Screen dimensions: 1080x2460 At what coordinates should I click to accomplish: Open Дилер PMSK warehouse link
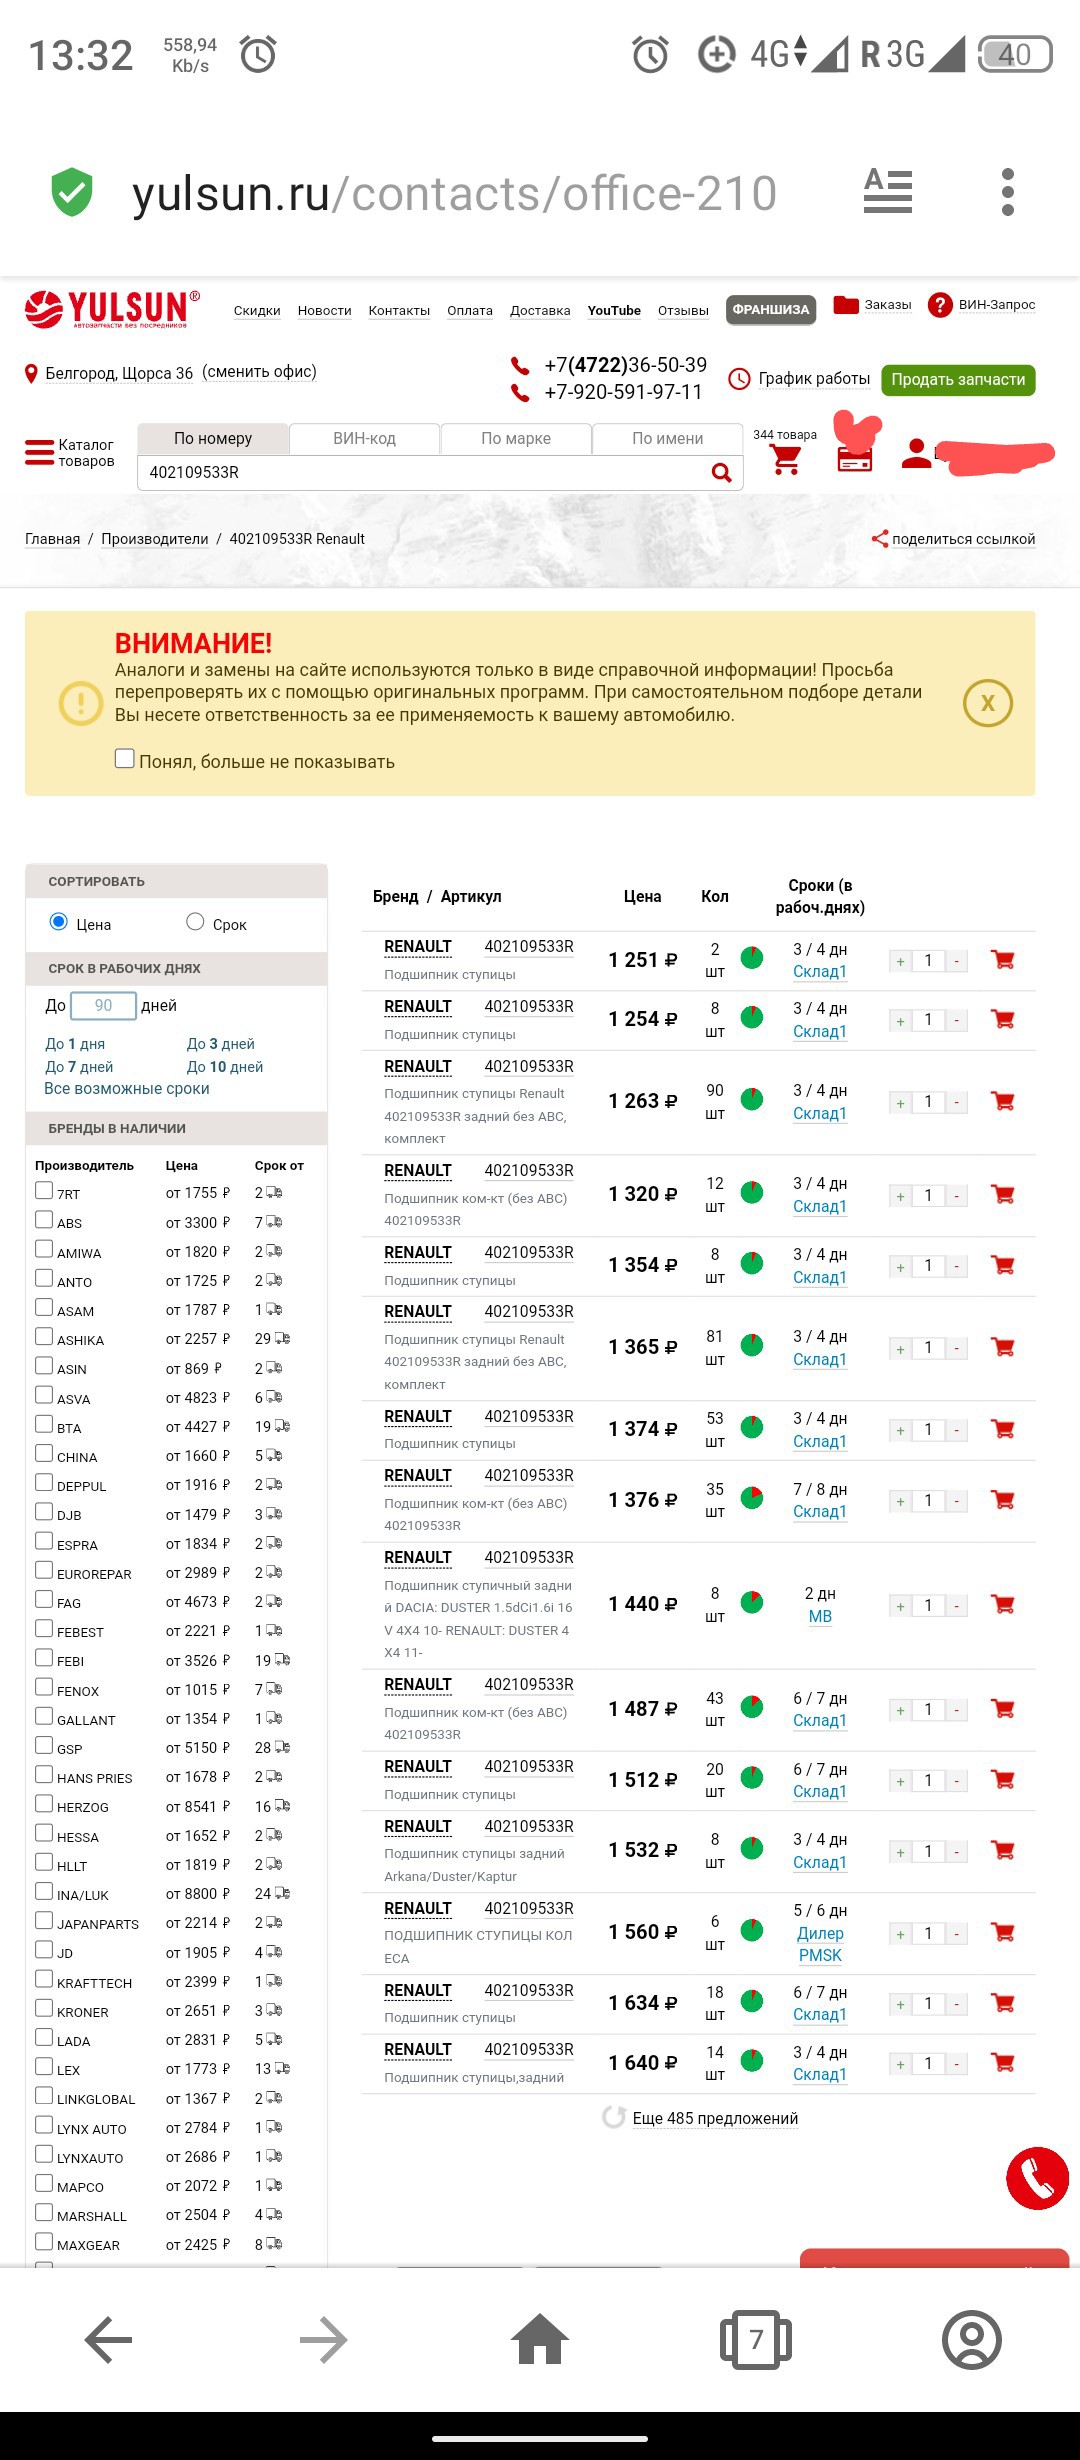(x=820, y=1944)
